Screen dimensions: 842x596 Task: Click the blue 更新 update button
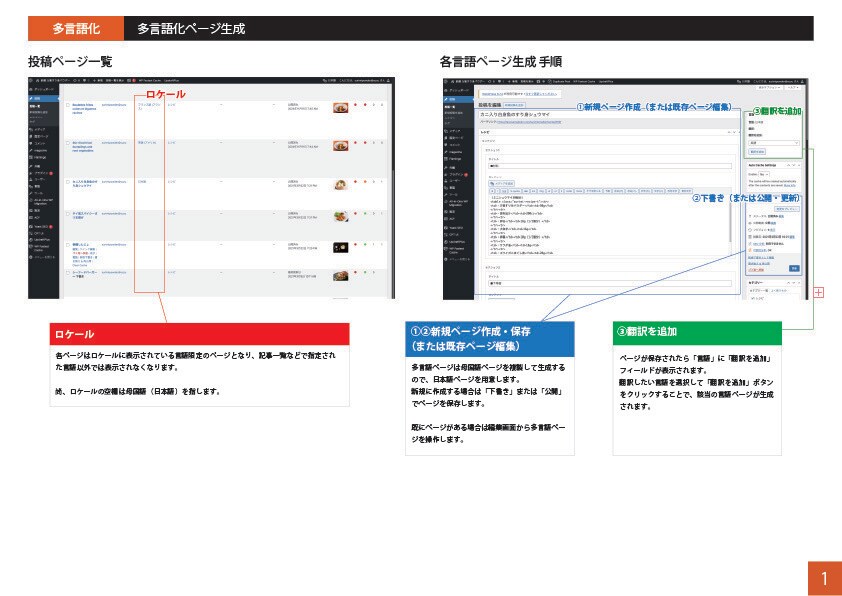pos(794,268)
